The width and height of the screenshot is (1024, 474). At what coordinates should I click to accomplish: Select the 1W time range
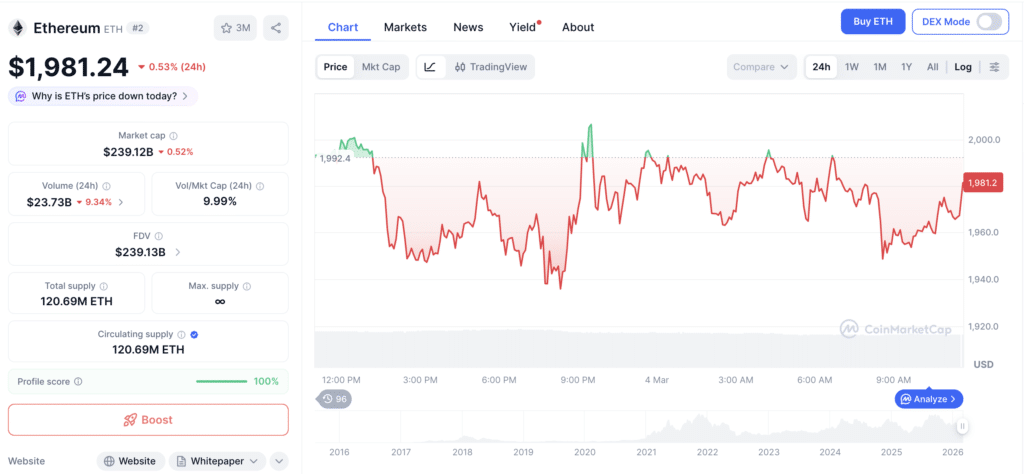click(852, 67)
